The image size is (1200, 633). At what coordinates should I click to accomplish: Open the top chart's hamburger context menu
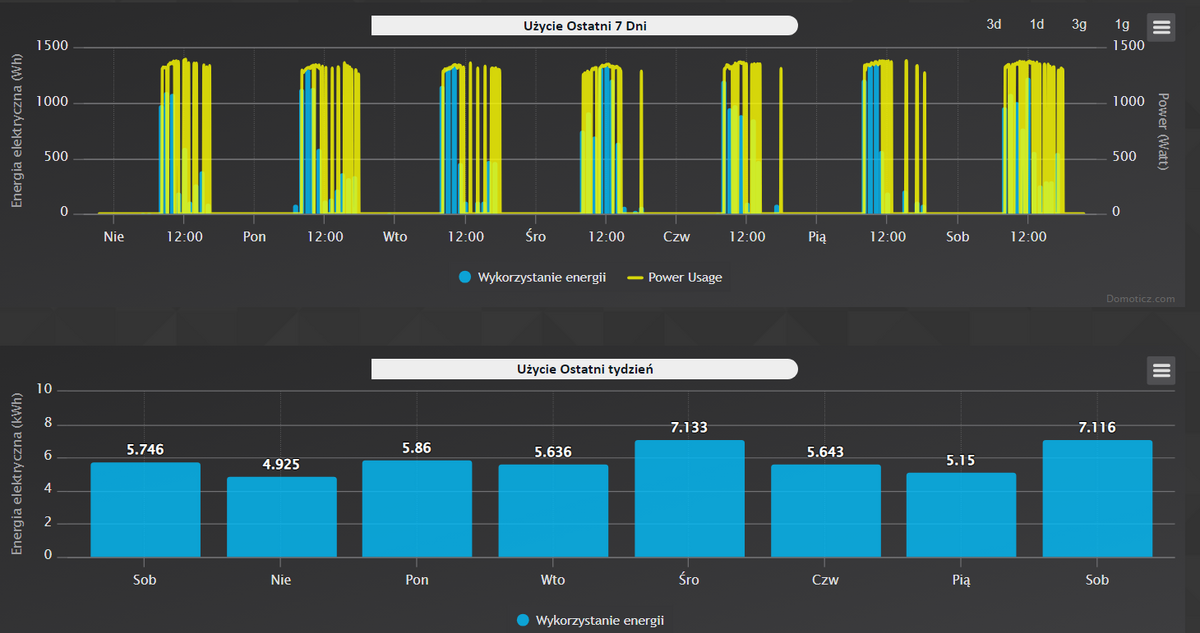[1161, 27]
